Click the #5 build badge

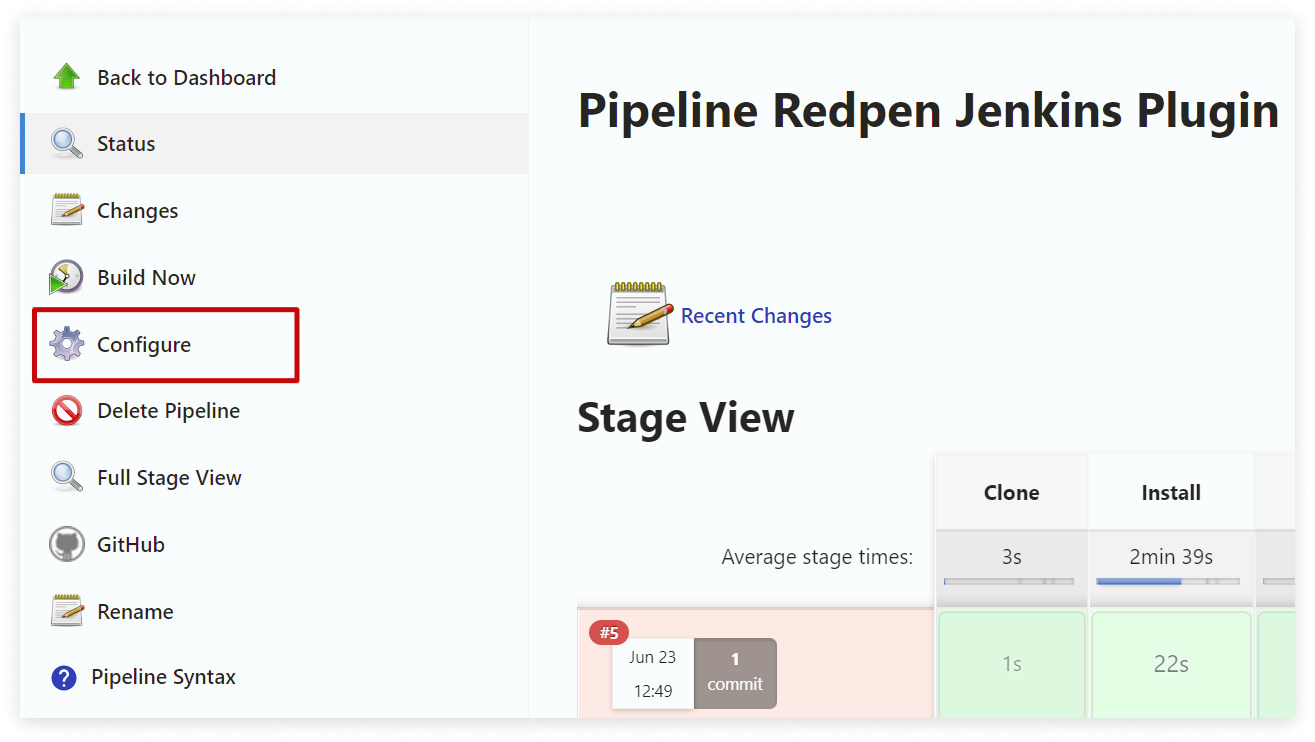[609, 633]
